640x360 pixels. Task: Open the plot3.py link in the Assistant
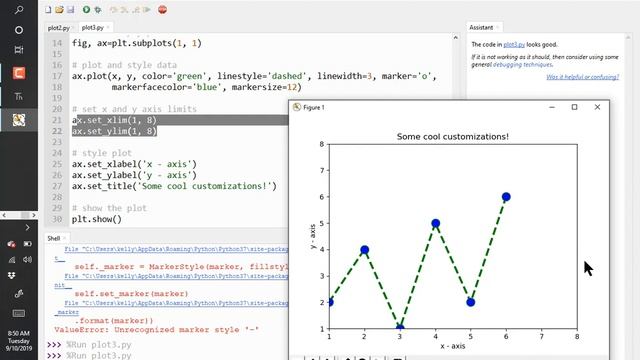[514, 44]
